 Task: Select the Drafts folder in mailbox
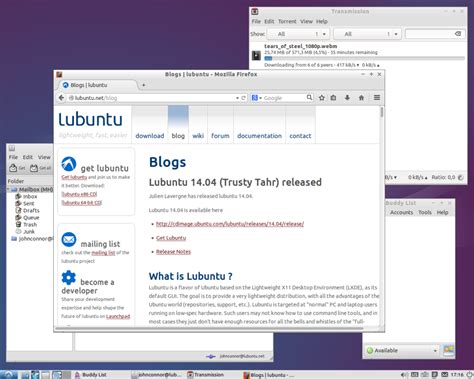(x=31, y=210)
